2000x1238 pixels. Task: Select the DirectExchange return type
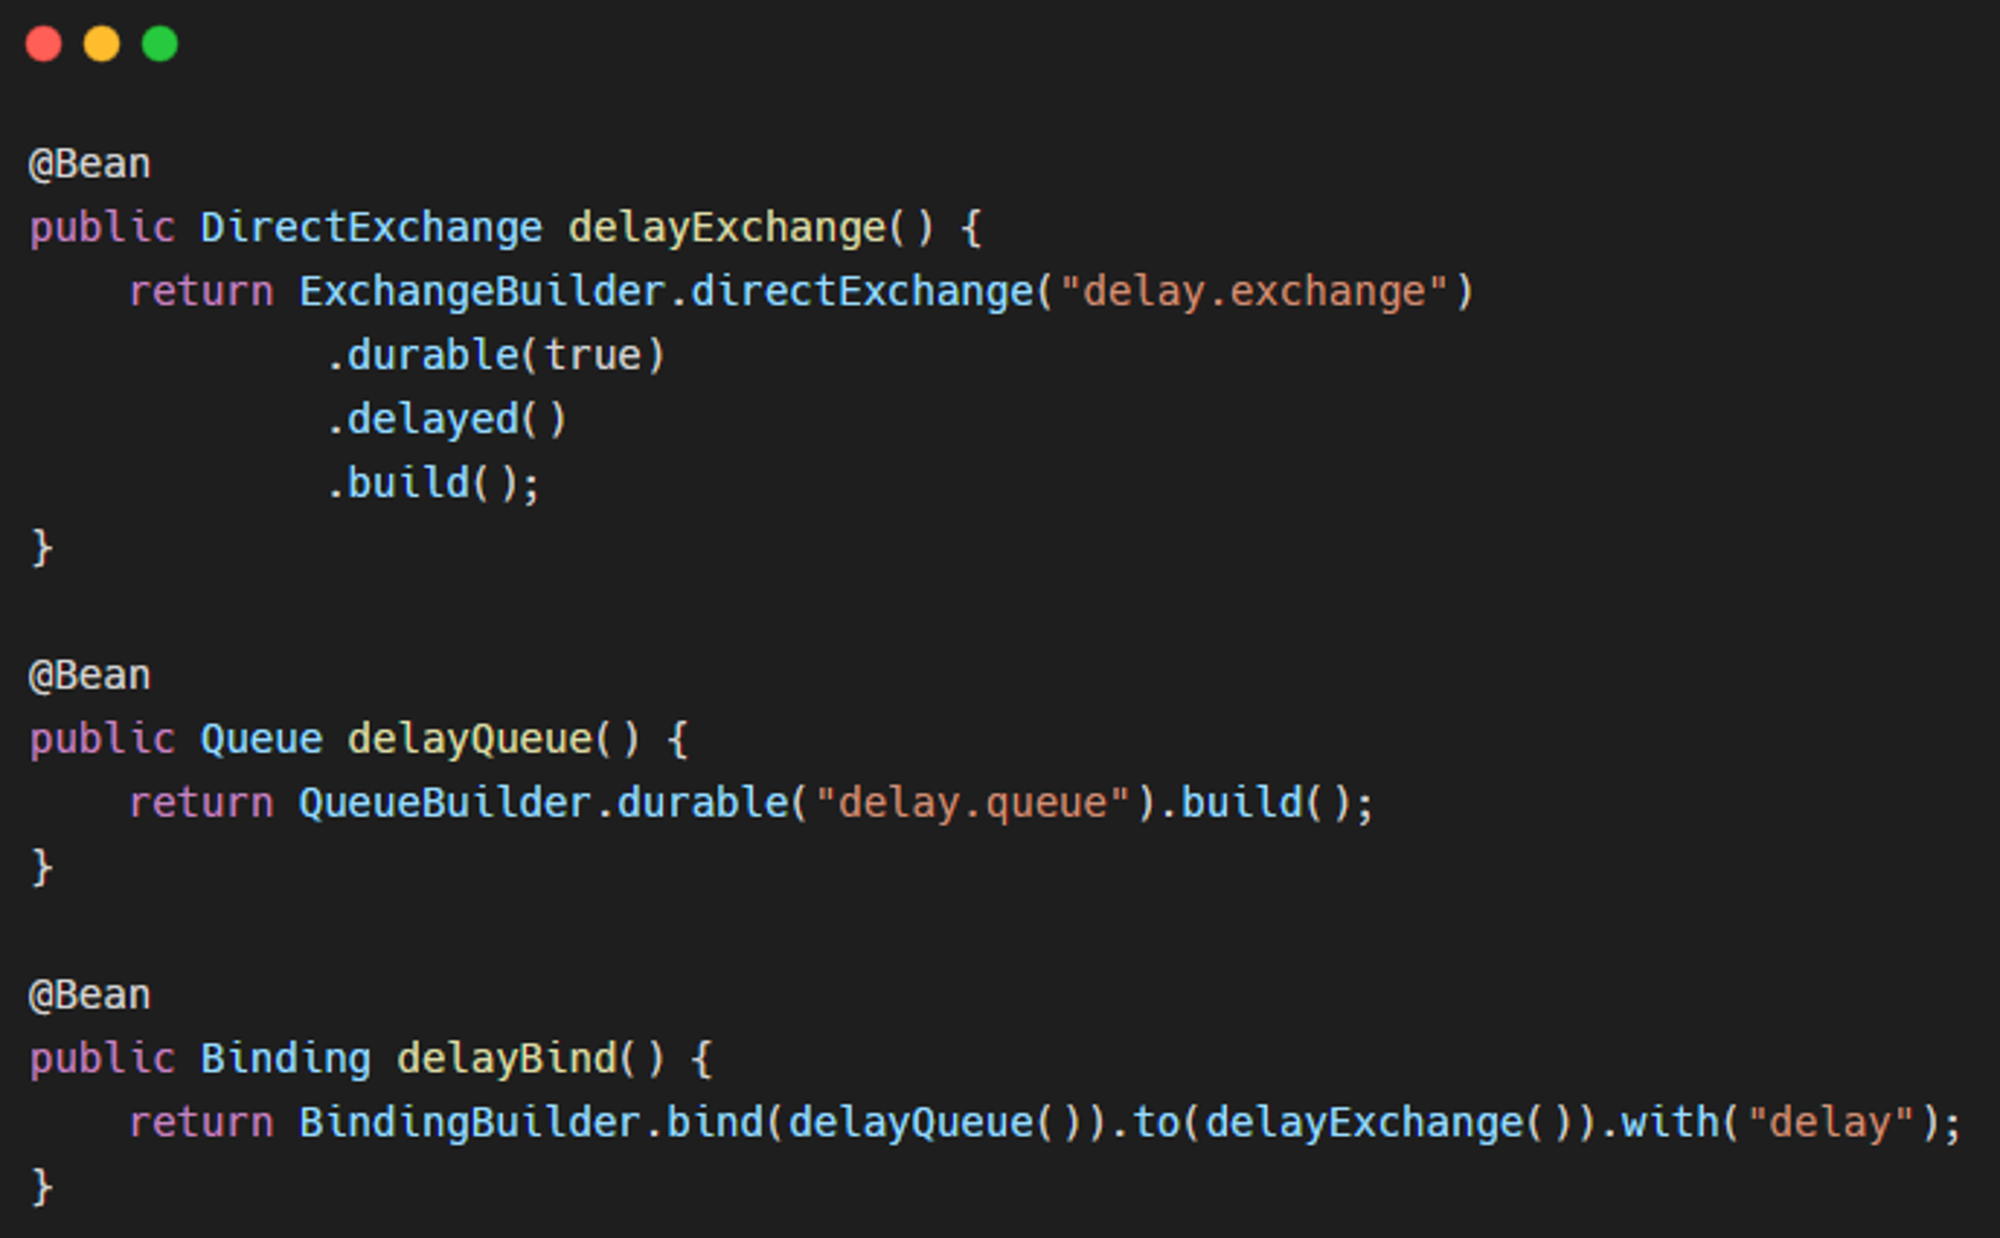371,228
